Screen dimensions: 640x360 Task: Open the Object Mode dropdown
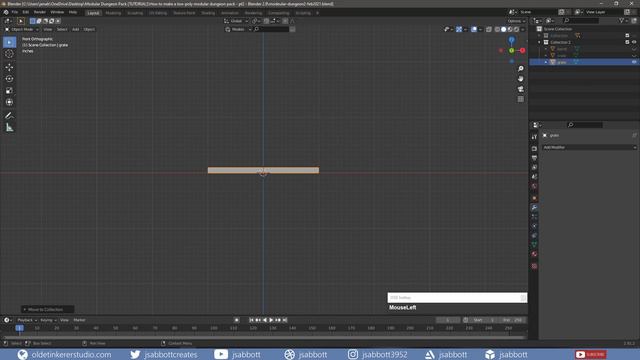(22, 29)
